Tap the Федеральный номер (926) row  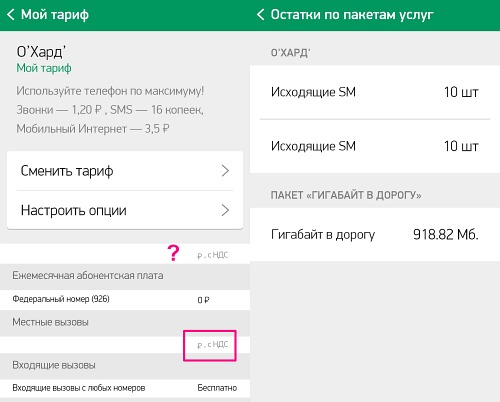point(125,300)
